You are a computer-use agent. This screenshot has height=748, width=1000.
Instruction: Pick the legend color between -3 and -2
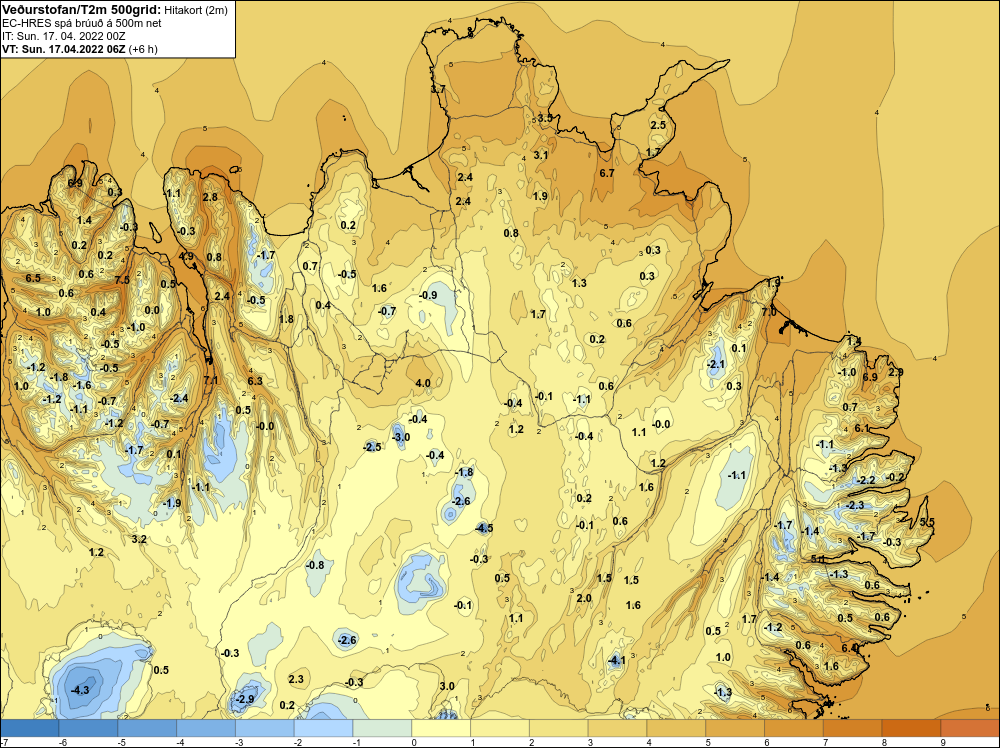(x=265, y=728)
